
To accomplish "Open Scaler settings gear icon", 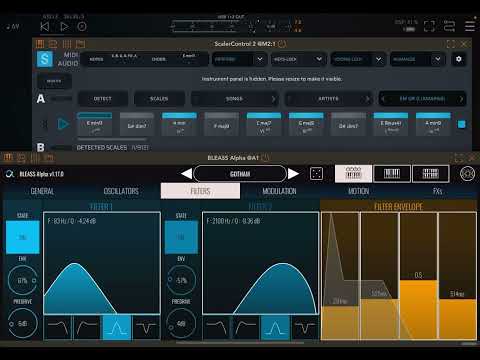I will pos(459,59).
